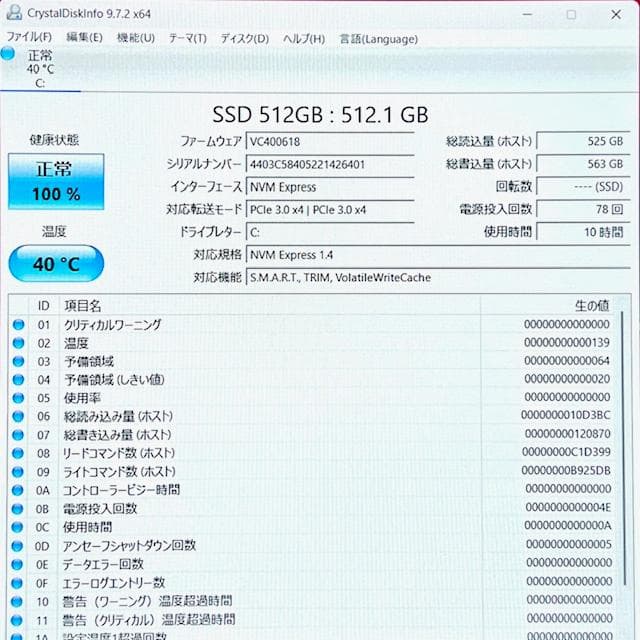Screen dimensions: 640x640
Task: Click the interface field NVM Express
Action: tap(330, 187)
